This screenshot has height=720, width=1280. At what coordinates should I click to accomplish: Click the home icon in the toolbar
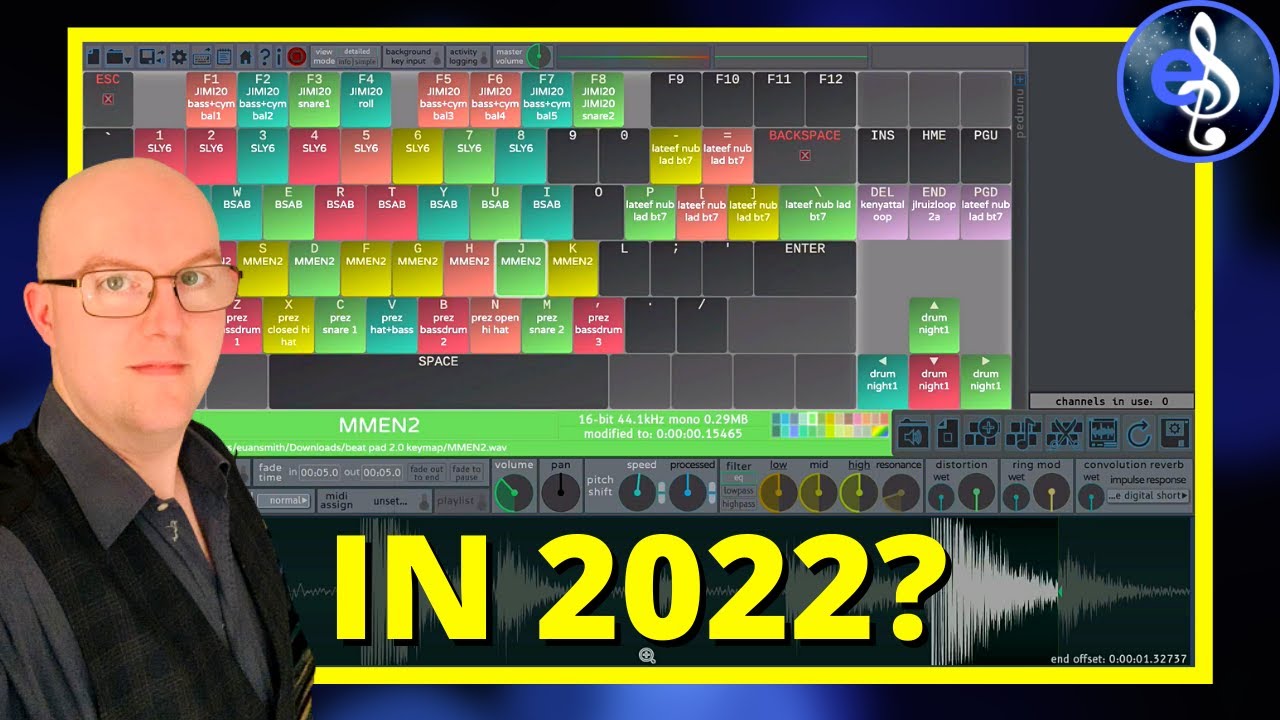(245, 57)
